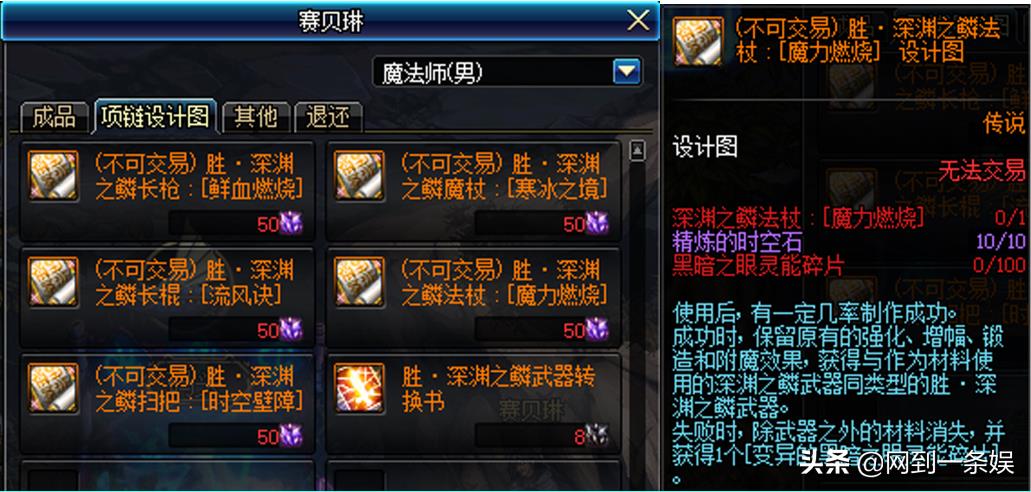Viewport: 1031px width, 492px height.
Task: Click the currency icon beside price 8
Action: point(597,435)
